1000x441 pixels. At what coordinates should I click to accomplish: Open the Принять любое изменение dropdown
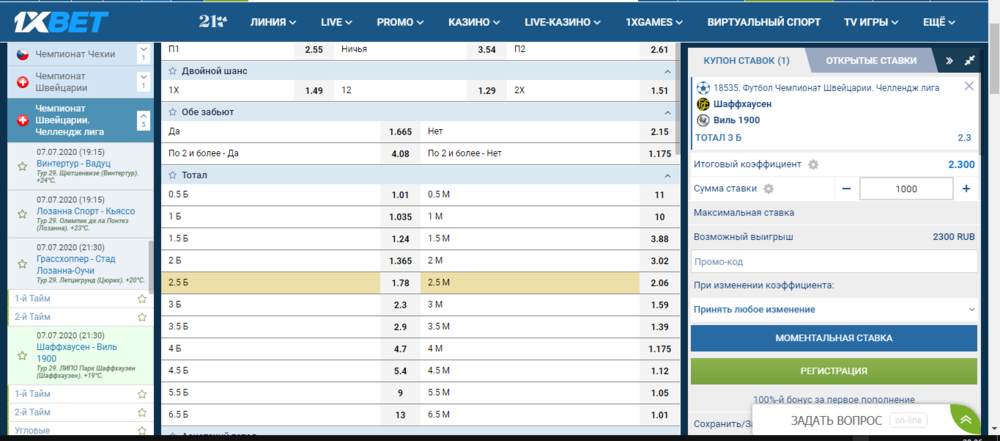coord(834,310)
